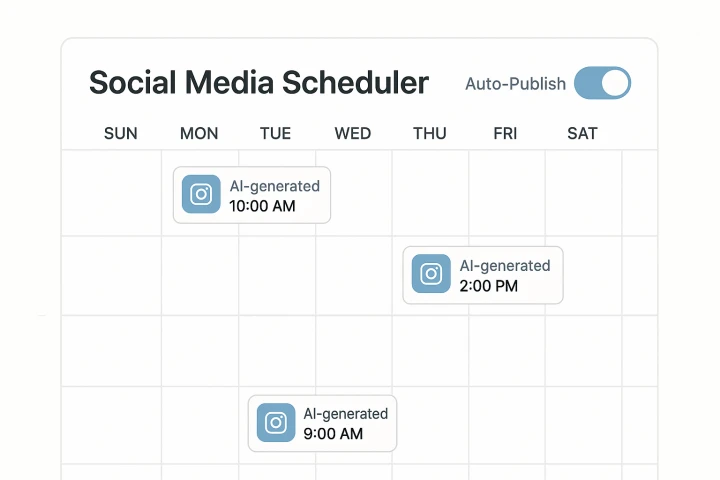Click Instagram icon on 2:00 PM post
The height and width of the screenshot is (480, 720).
coord(431,274)
